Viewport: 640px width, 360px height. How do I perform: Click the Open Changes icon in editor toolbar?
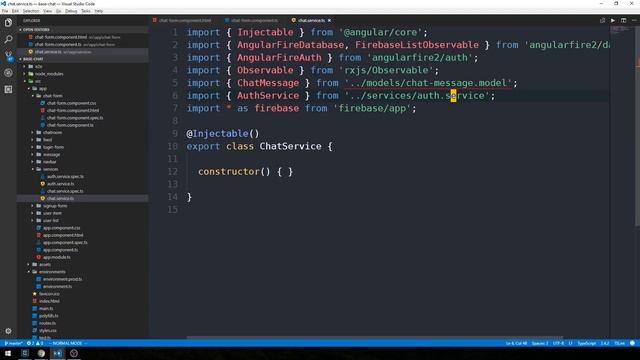pos(602,20)
